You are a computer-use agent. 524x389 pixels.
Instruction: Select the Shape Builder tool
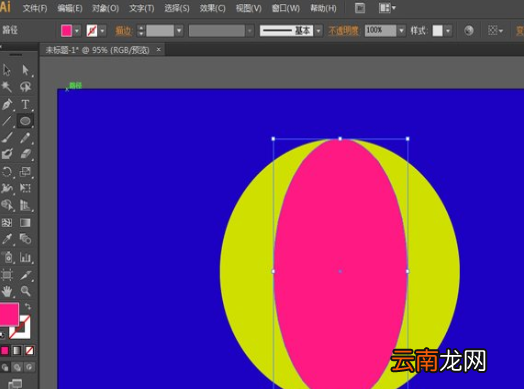[x=7, y=205]
